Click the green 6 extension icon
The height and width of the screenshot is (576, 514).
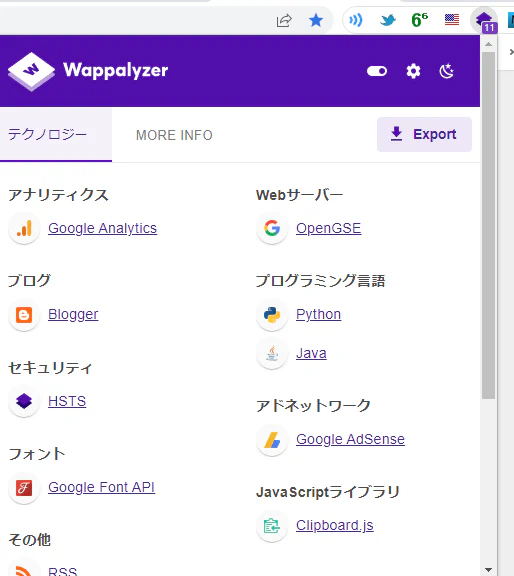[x=420, y=20]
